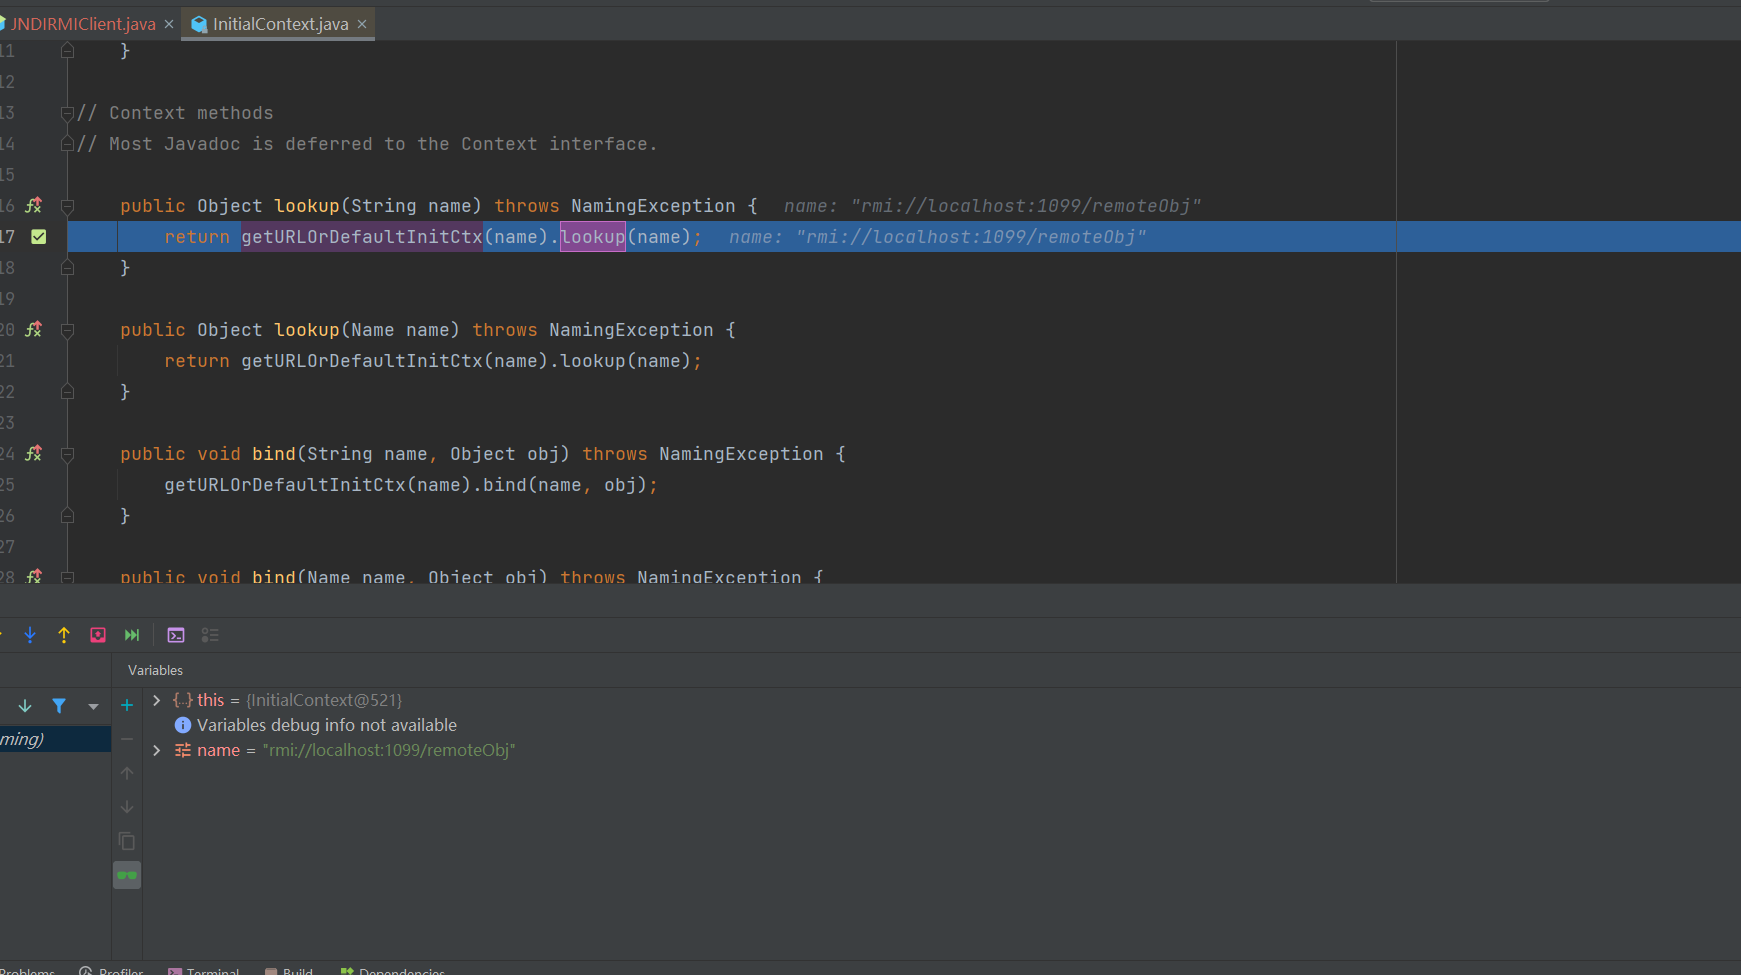Click the frames filter funnel icon
Viewport: 1741px width, 975px height.
point(59,706)
